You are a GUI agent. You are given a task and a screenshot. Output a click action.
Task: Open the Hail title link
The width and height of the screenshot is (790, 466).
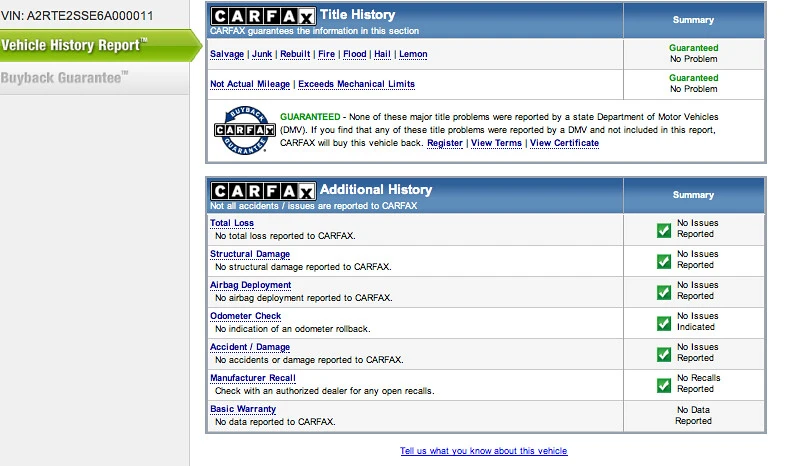coord(382,54)
